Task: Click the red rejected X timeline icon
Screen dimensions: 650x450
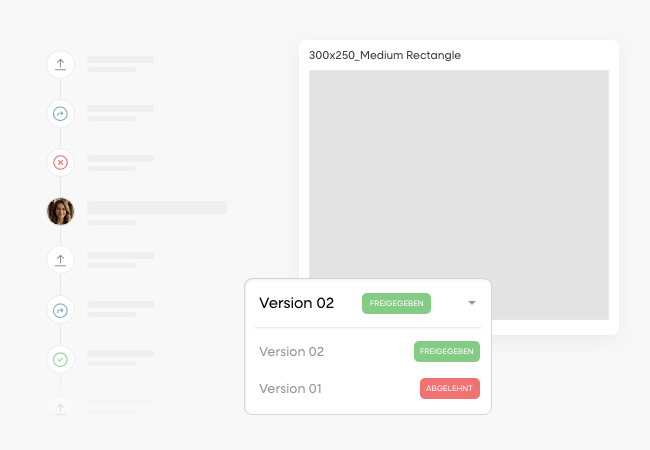Action: (x=61, y=162)
